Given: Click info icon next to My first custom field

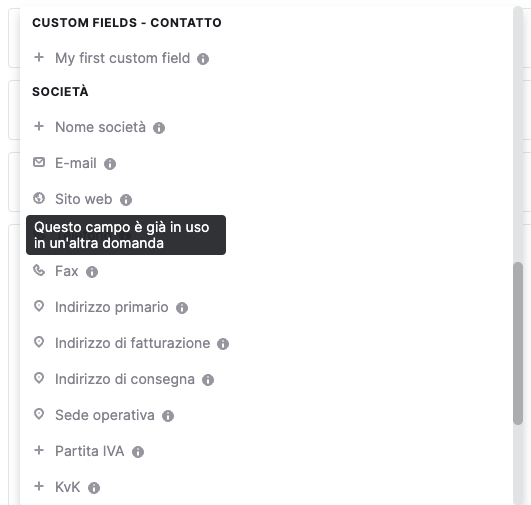Looking at the screenshot, I should coord(203,59).
